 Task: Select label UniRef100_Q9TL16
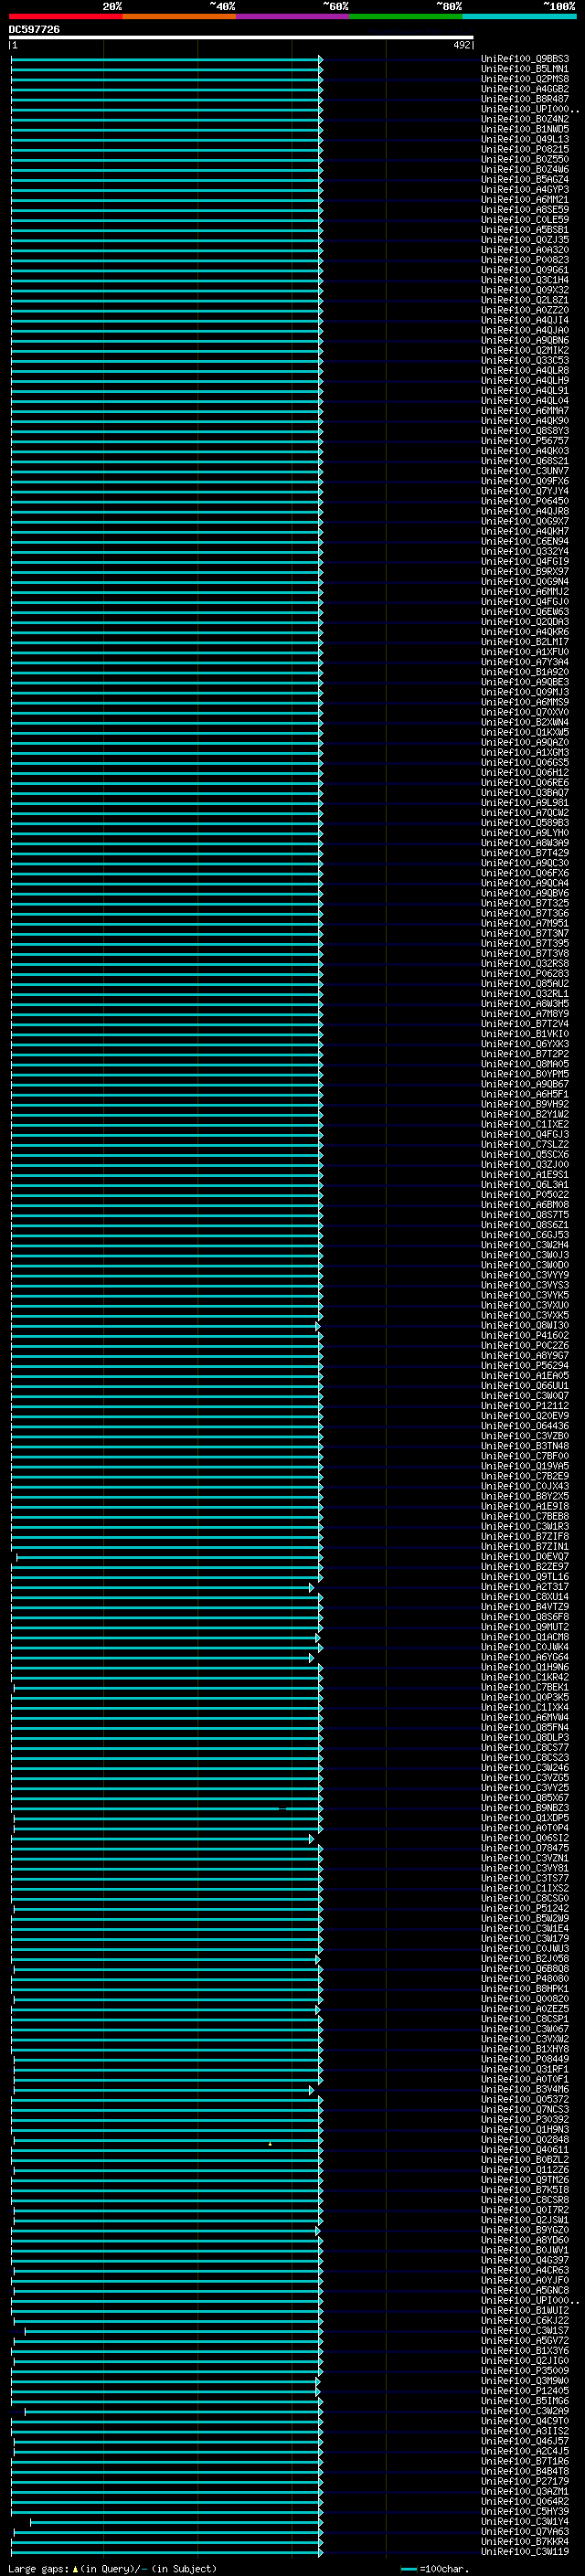(x=525, y=1577)
